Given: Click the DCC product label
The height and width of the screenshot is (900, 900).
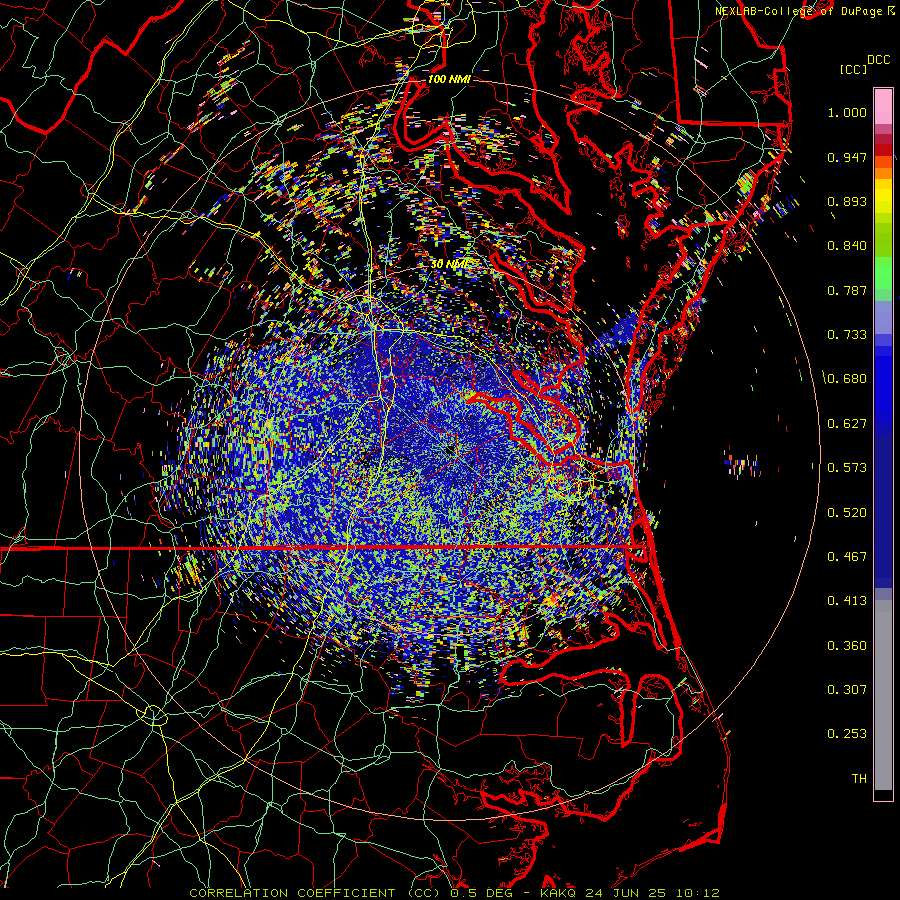Looking at the screenshot, I should (x=879, y=60).
